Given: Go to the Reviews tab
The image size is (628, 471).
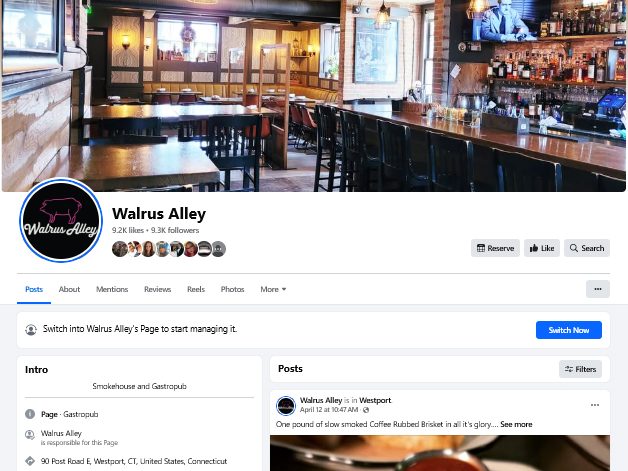Looking at the screenshot, I should click(x=157, y=289).
